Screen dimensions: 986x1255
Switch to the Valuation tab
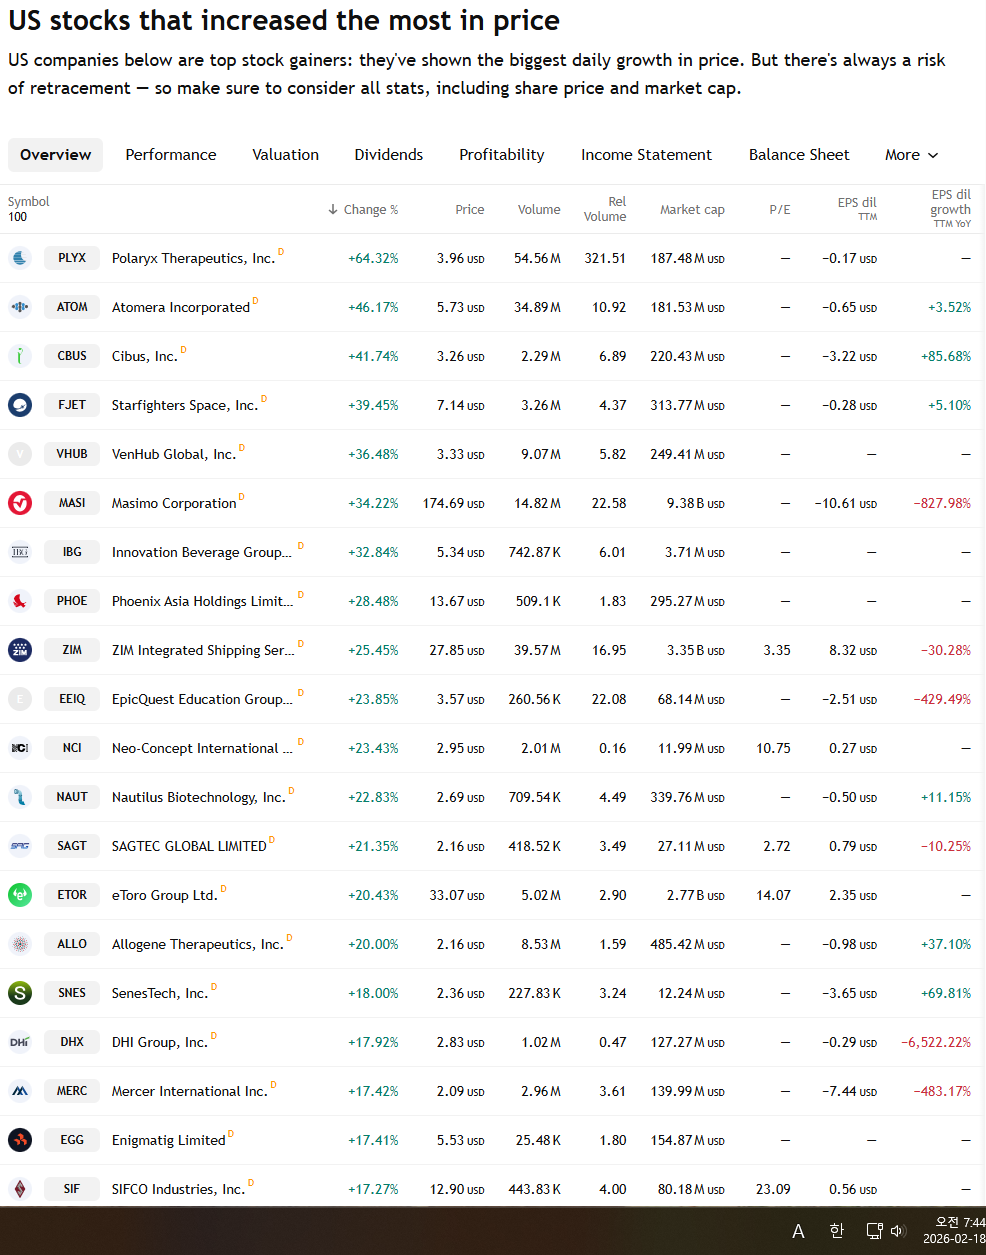pyautogui.click(x=286, y=155)
